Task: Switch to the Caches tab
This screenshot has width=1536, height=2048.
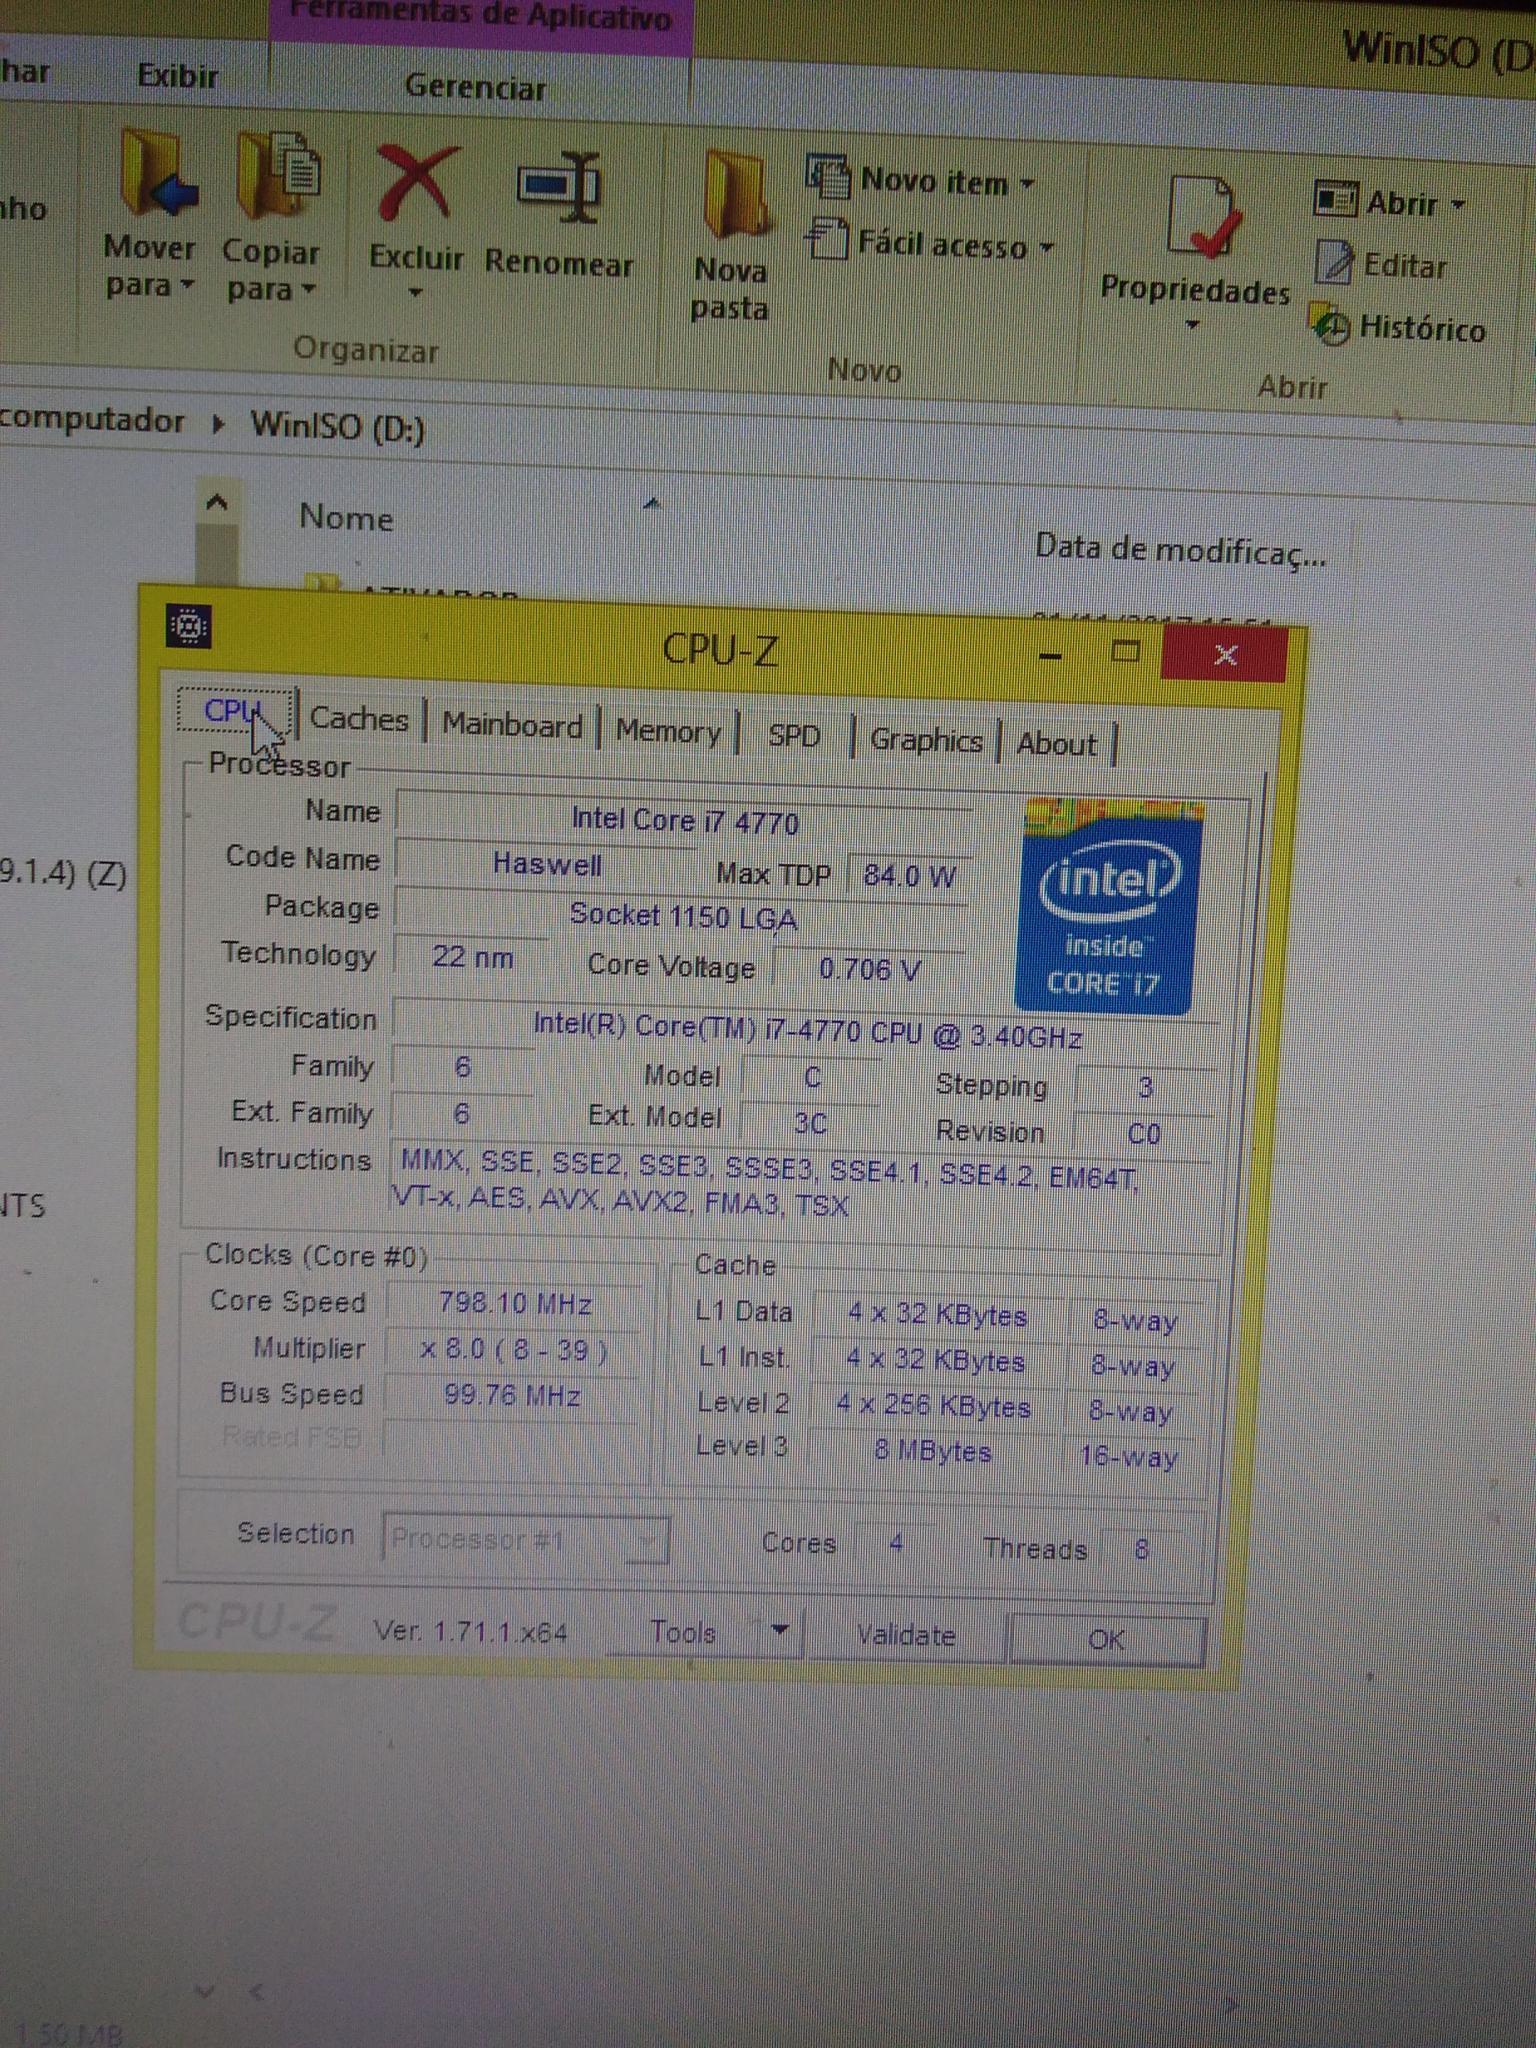Action: tap(359, 718)
